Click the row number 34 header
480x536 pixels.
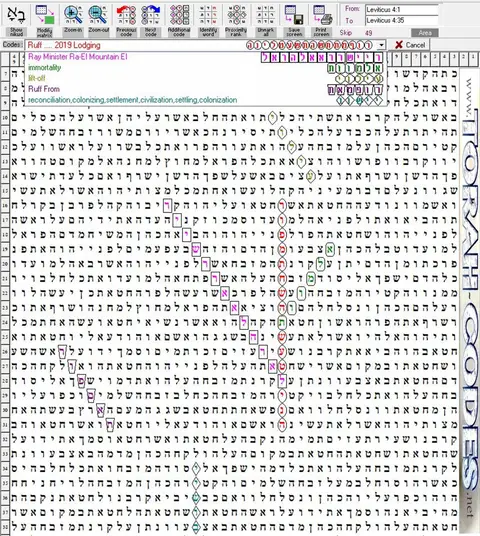click(x=5, y=468)
